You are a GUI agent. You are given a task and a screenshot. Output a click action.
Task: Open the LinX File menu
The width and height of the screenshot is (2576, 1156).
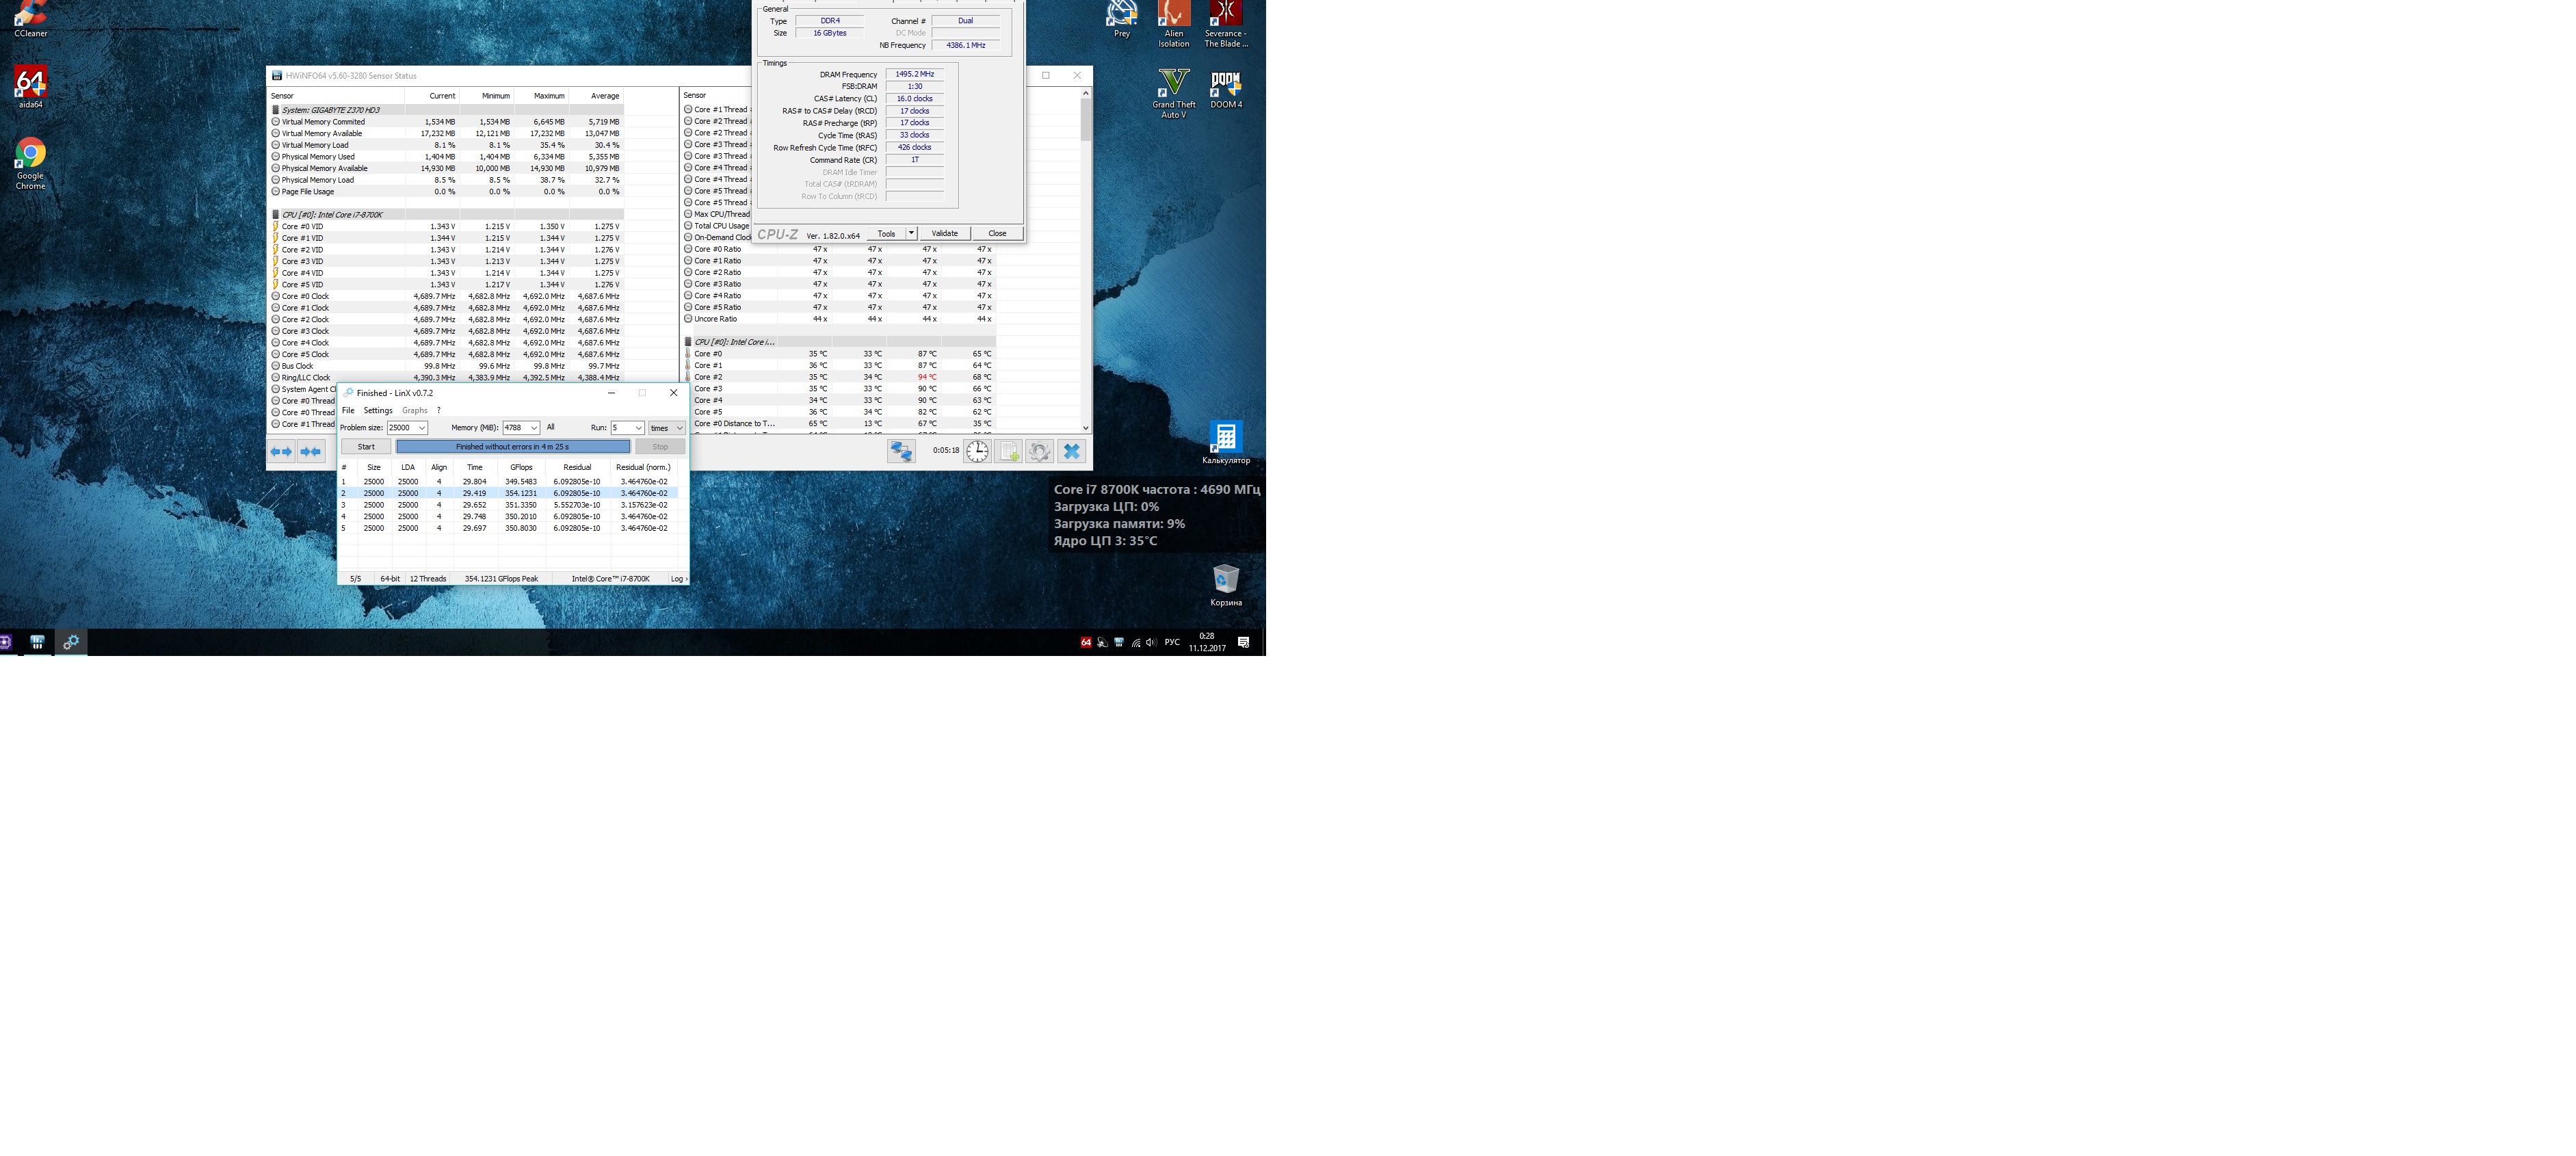(x=348, y=410)
